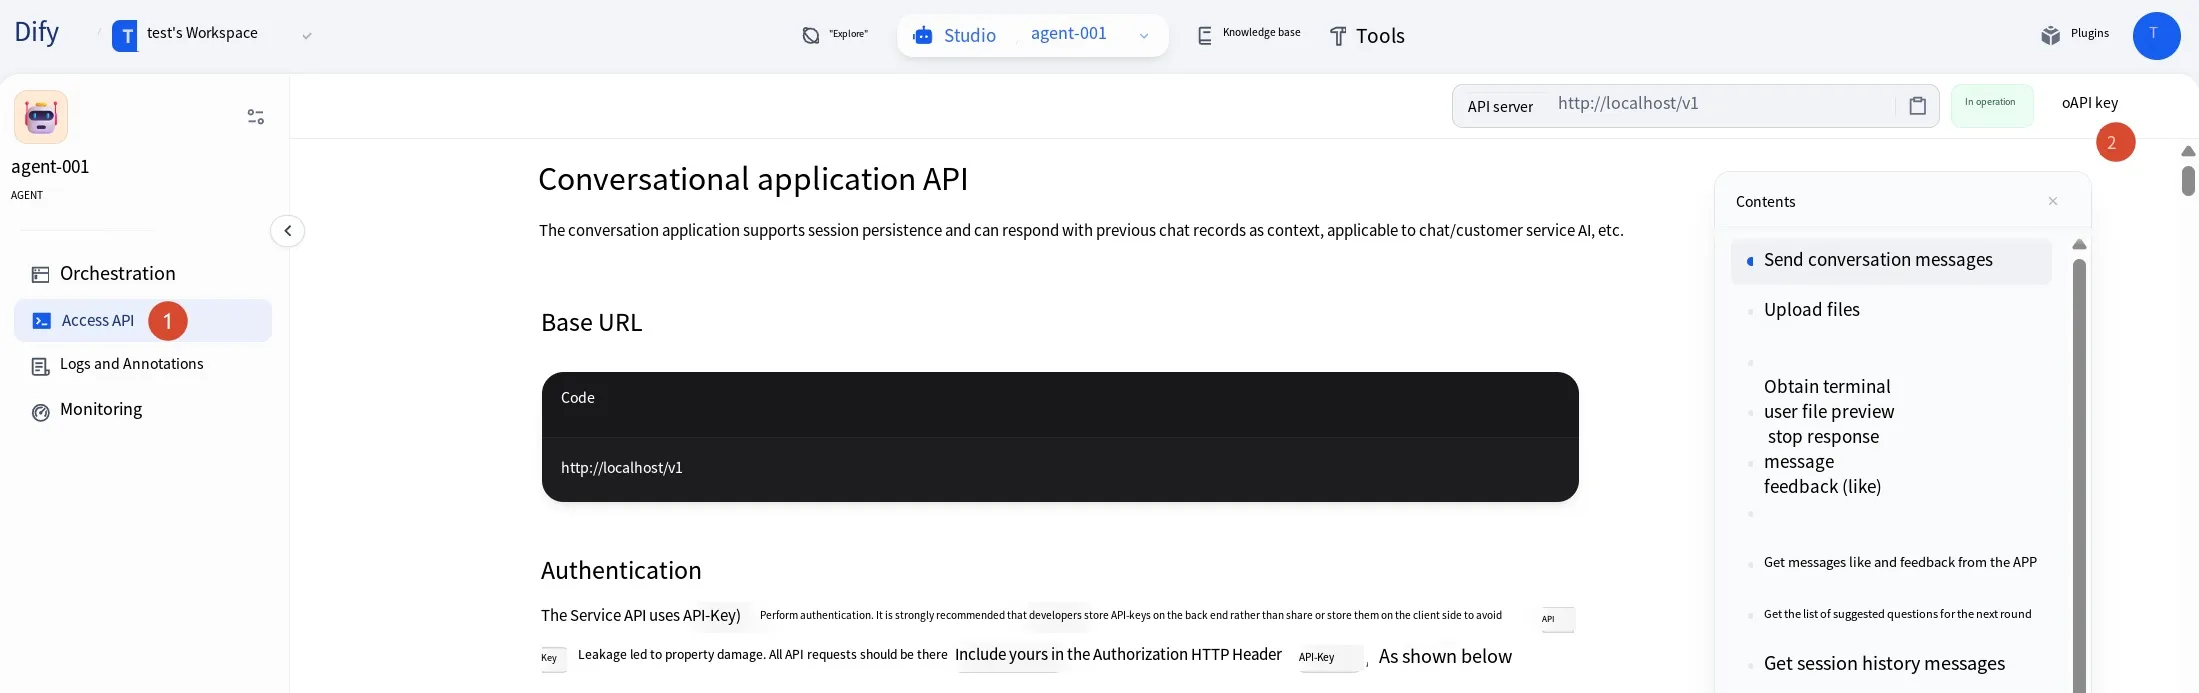2199x693 pixels.
Task: Click the agent-001 robot app icon
Action: pyautogui.click(x=41, y=117)
